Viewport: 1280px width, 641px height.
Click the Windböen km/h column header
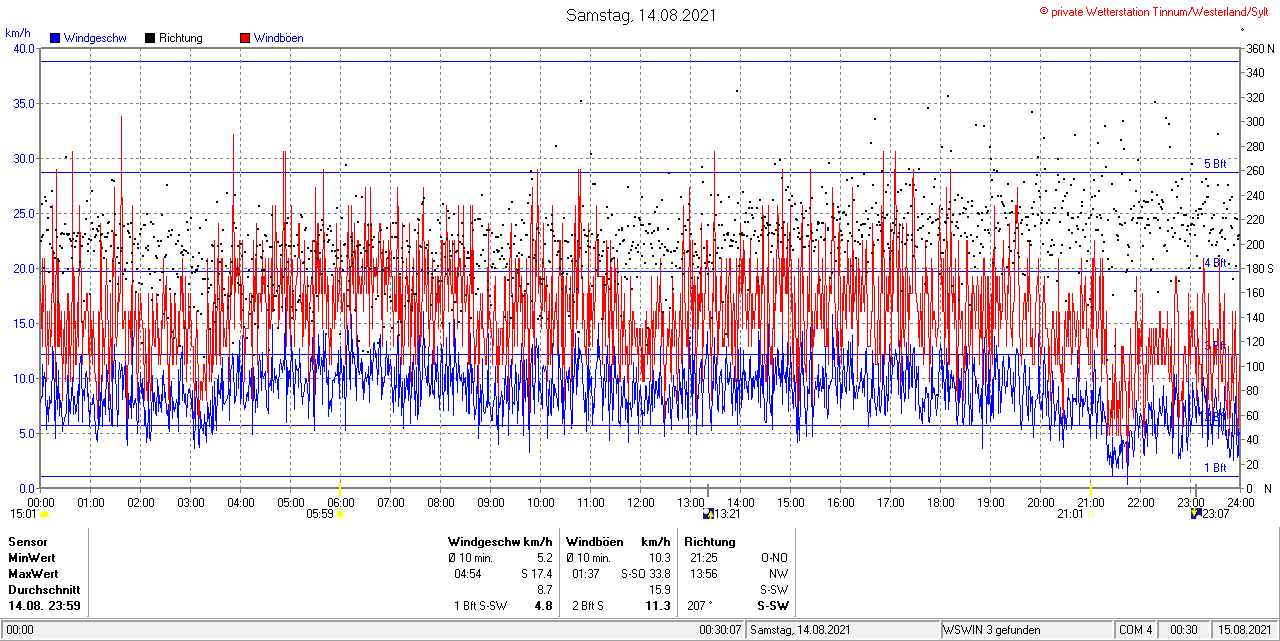pyautogui.click(x=618, y=542)
